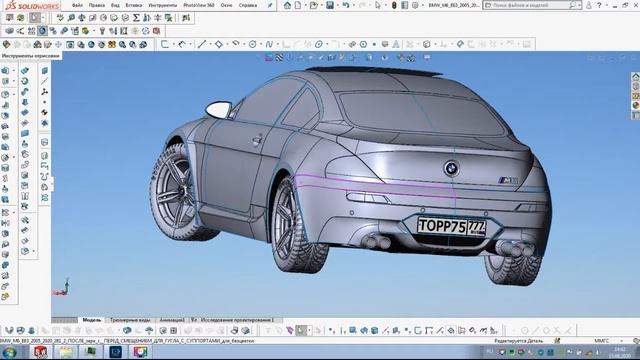Select the Circle sketch tool

pyautogui.click(x=253, y=44)
